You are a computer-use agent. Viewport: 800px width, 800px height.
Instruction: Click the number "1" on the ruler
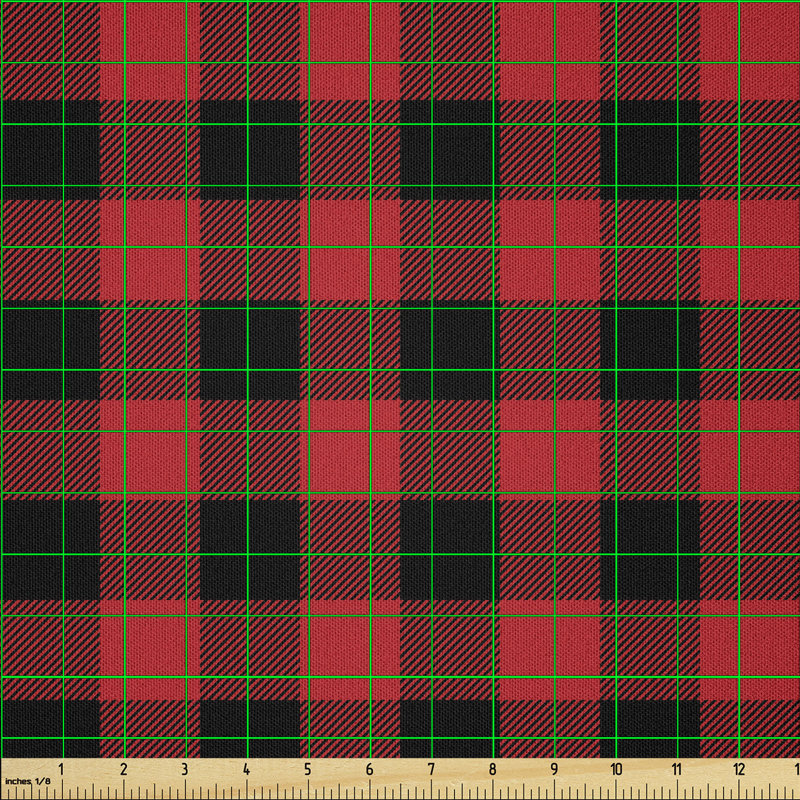tap(61, 769)
